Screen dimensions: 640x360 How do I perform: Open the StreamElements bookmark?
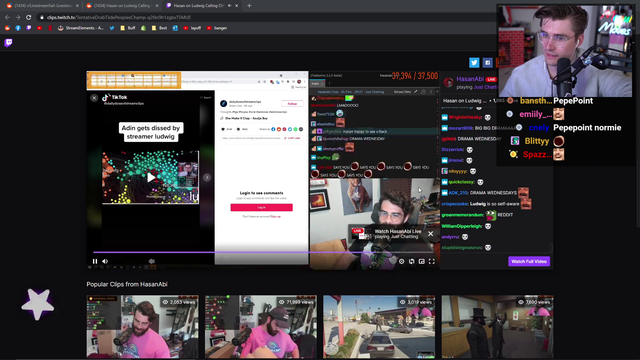point(80,28)
